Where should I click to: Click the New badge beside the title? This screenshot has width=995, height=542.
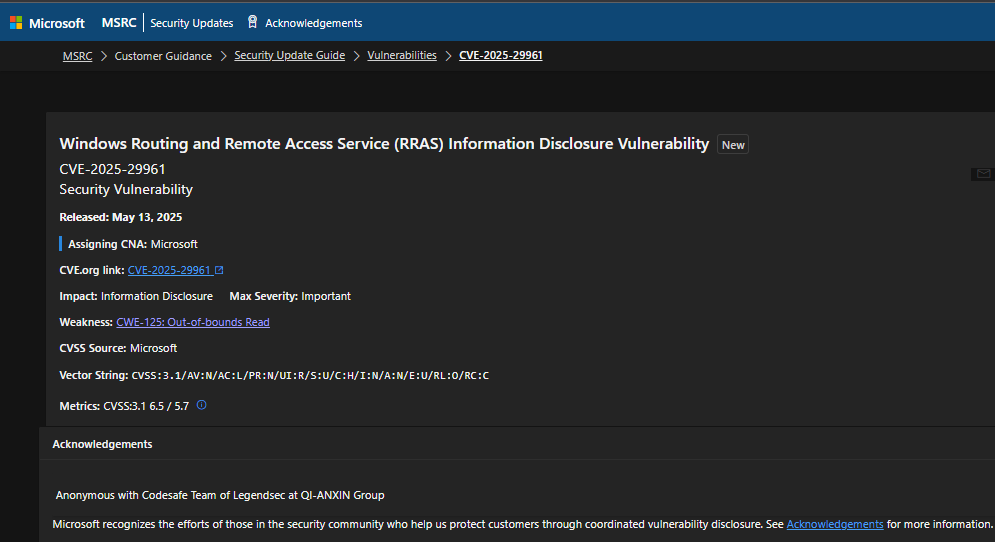733,145
